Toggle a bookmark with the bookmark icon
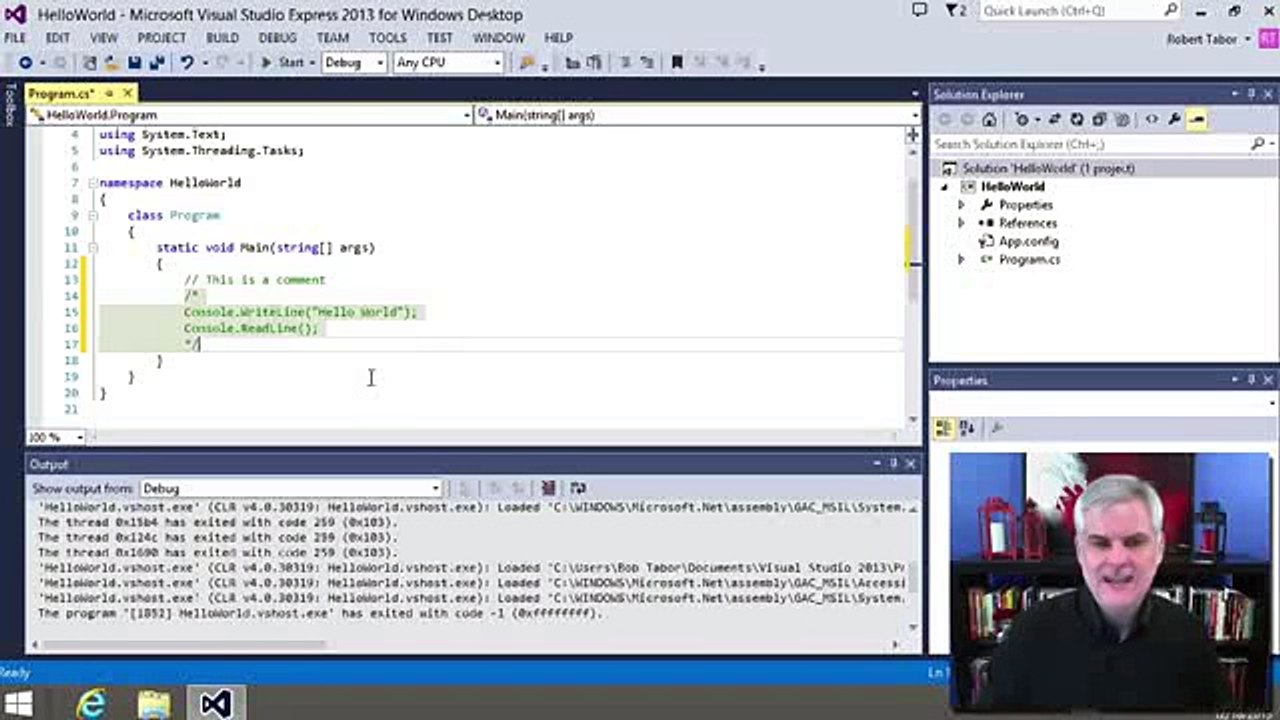 [677, 63]
